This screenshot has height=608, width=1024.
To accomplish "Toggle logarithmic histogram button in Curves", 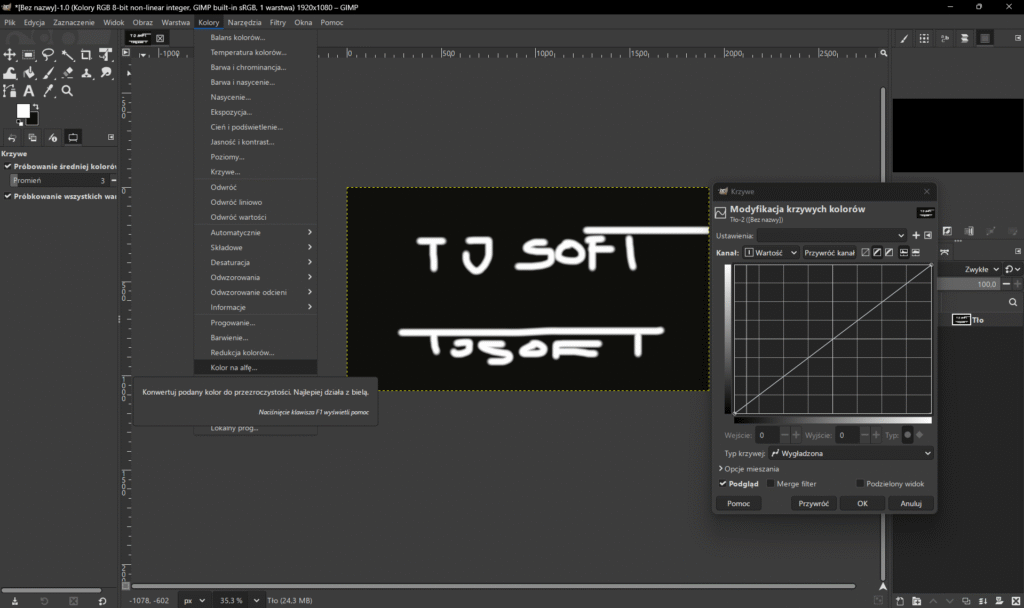I will [916, 253].
